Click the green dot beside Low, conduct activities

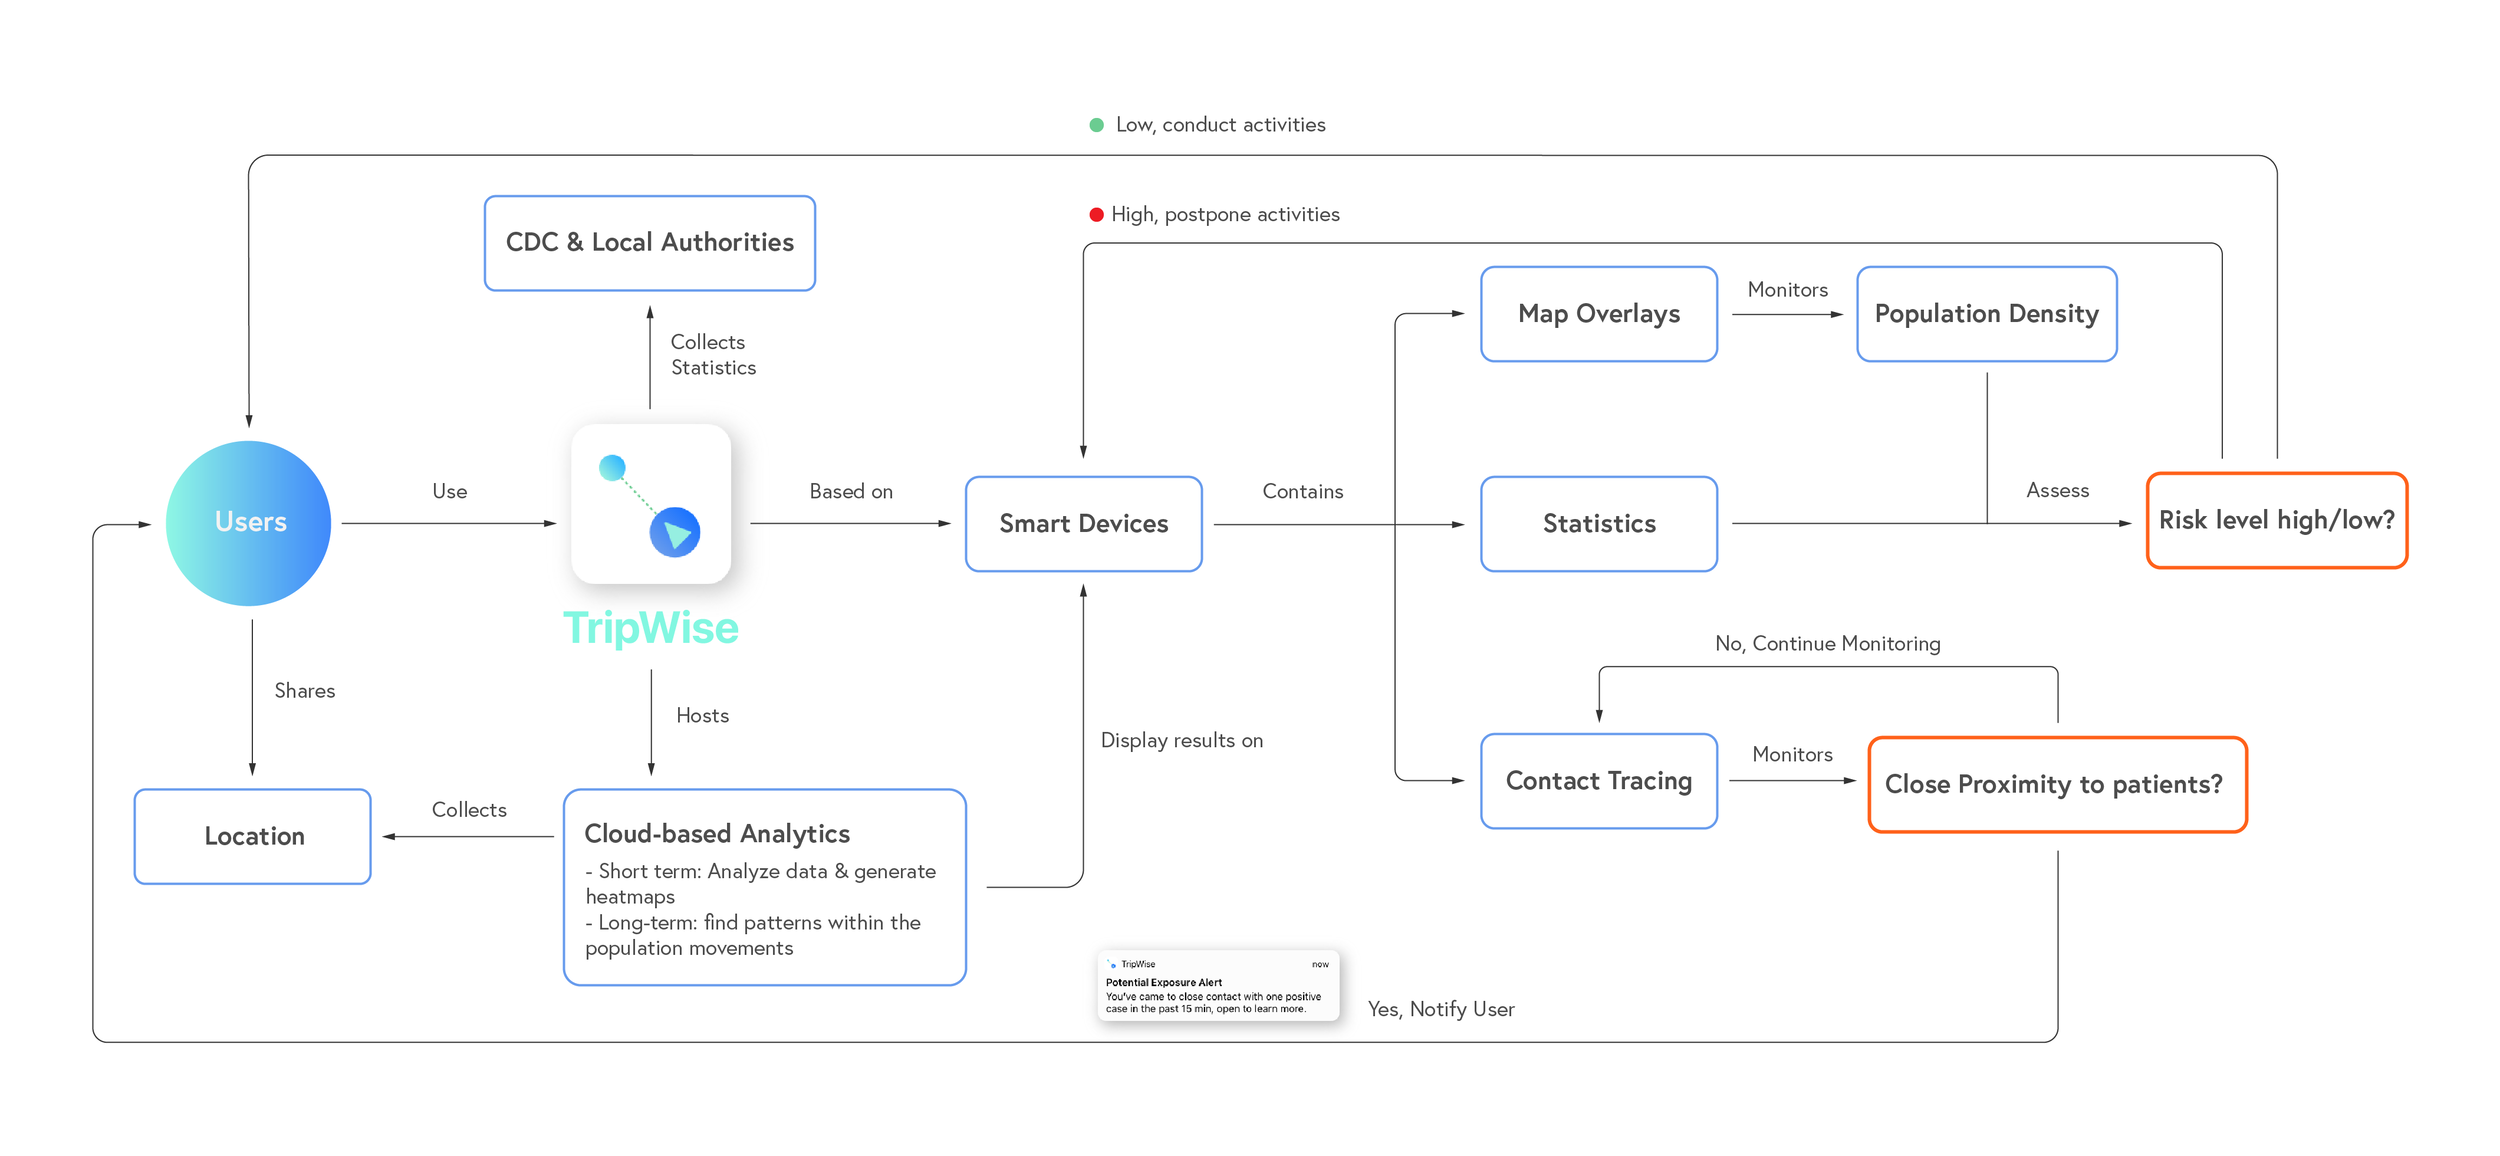click(x=1096, y=125)
